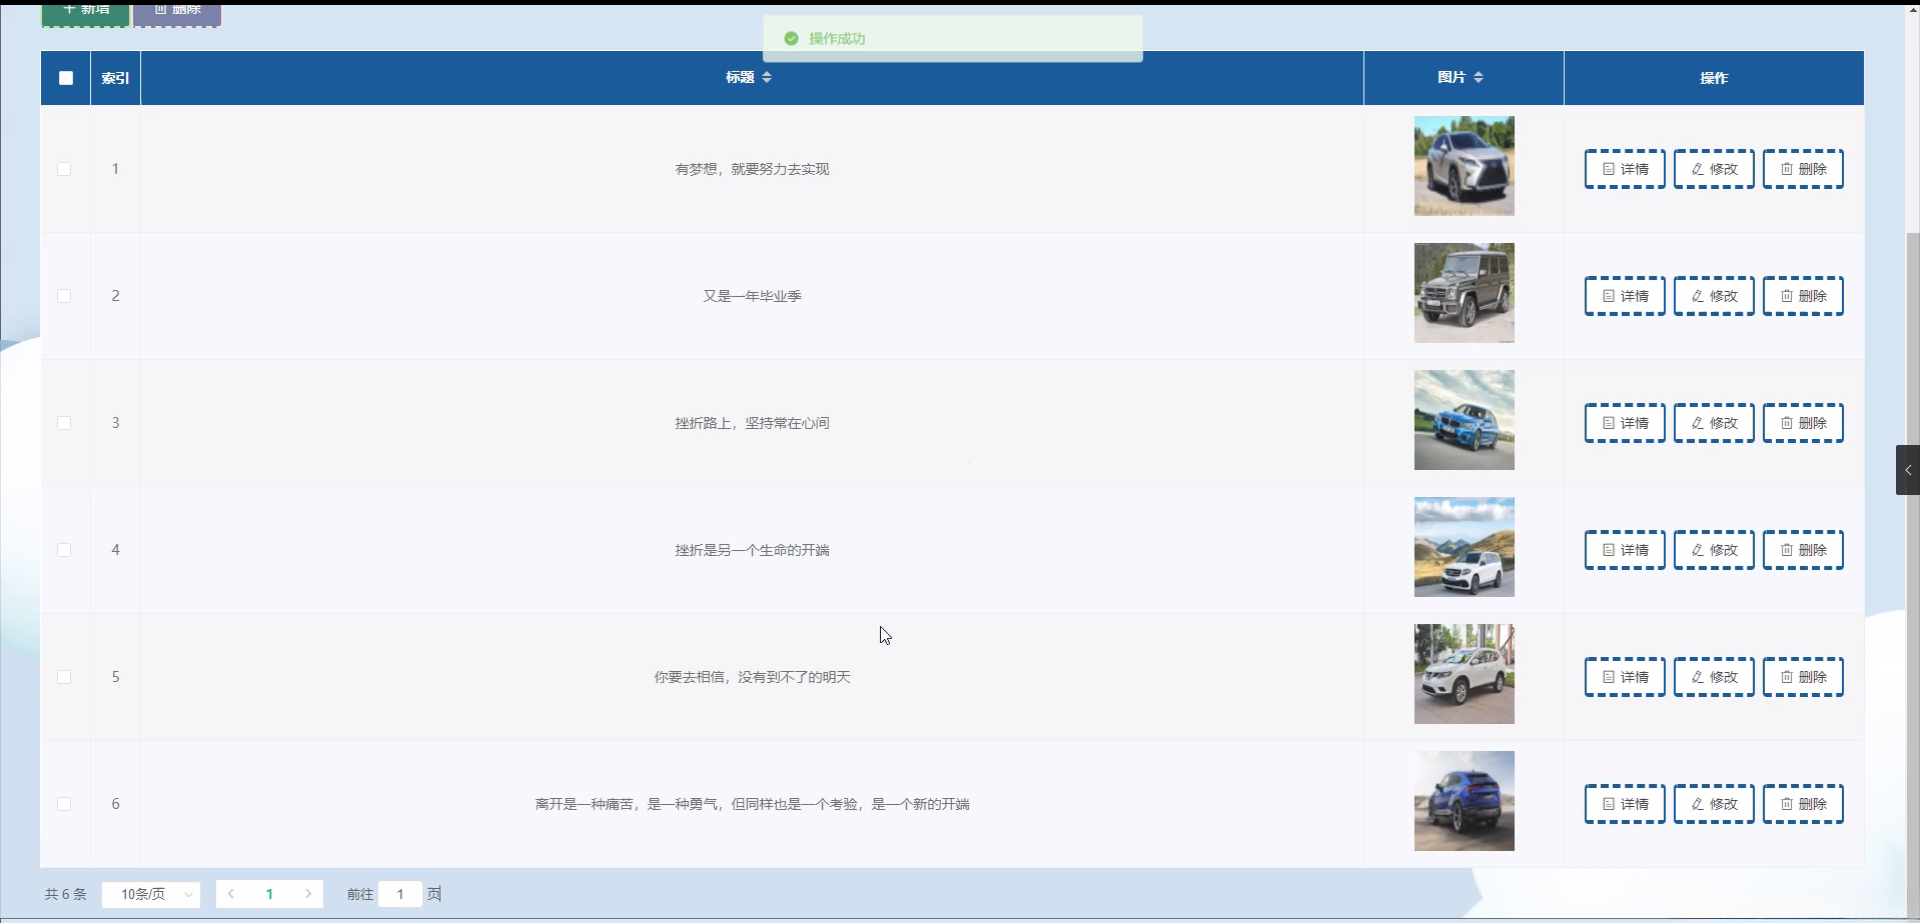Open the Mercedes G-class thumbnail in row 2

tap(1464, 293)
